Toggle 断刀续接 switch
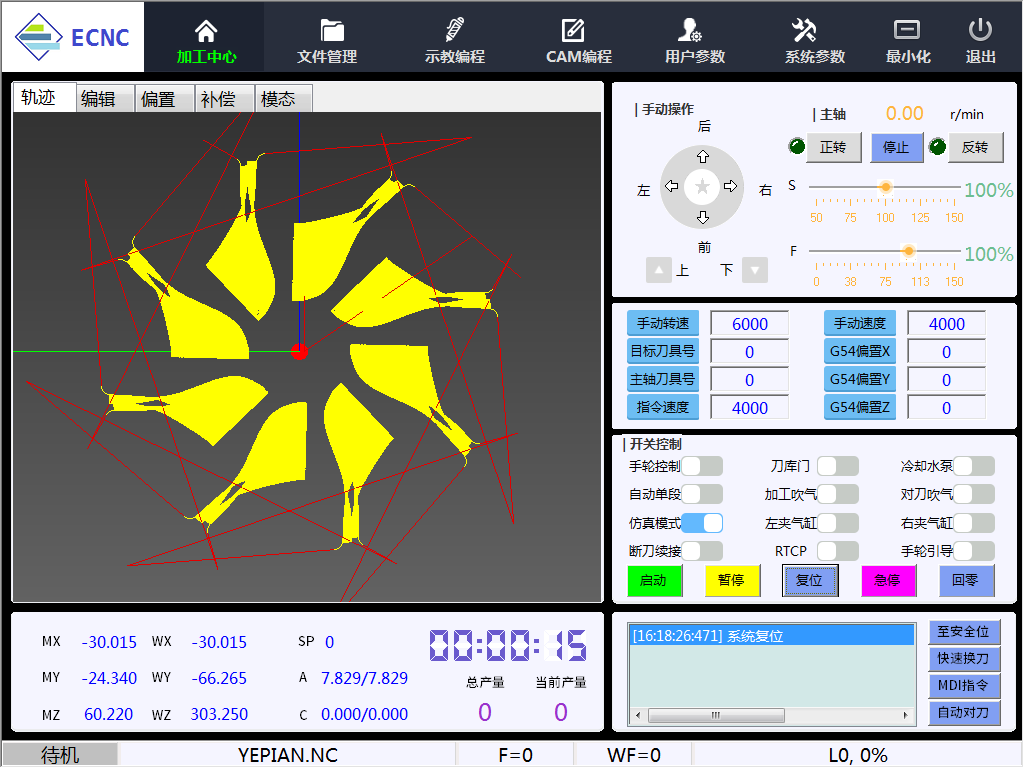The width and height of the screenshot is (1024, 768). 702,551
